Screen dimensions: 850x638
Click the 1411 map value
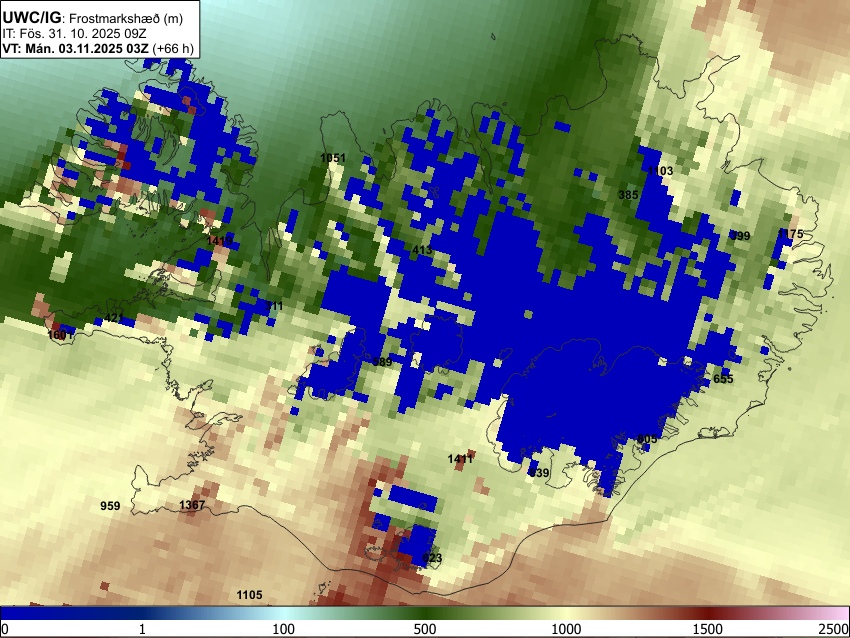460,459
